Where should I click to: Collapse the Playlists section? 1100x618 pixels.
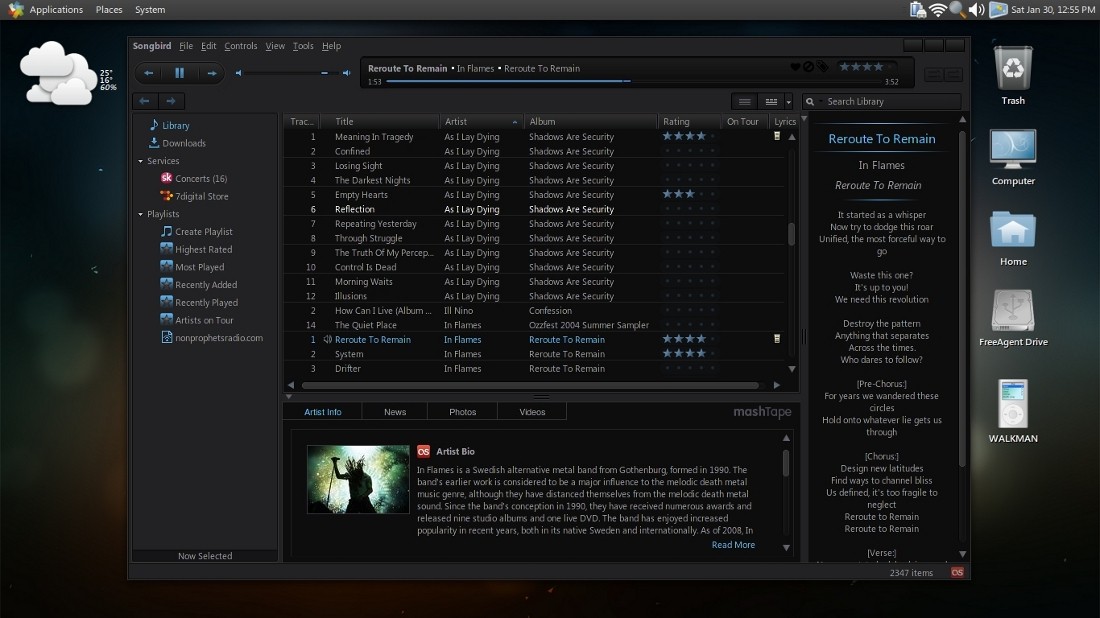(140, 215)
